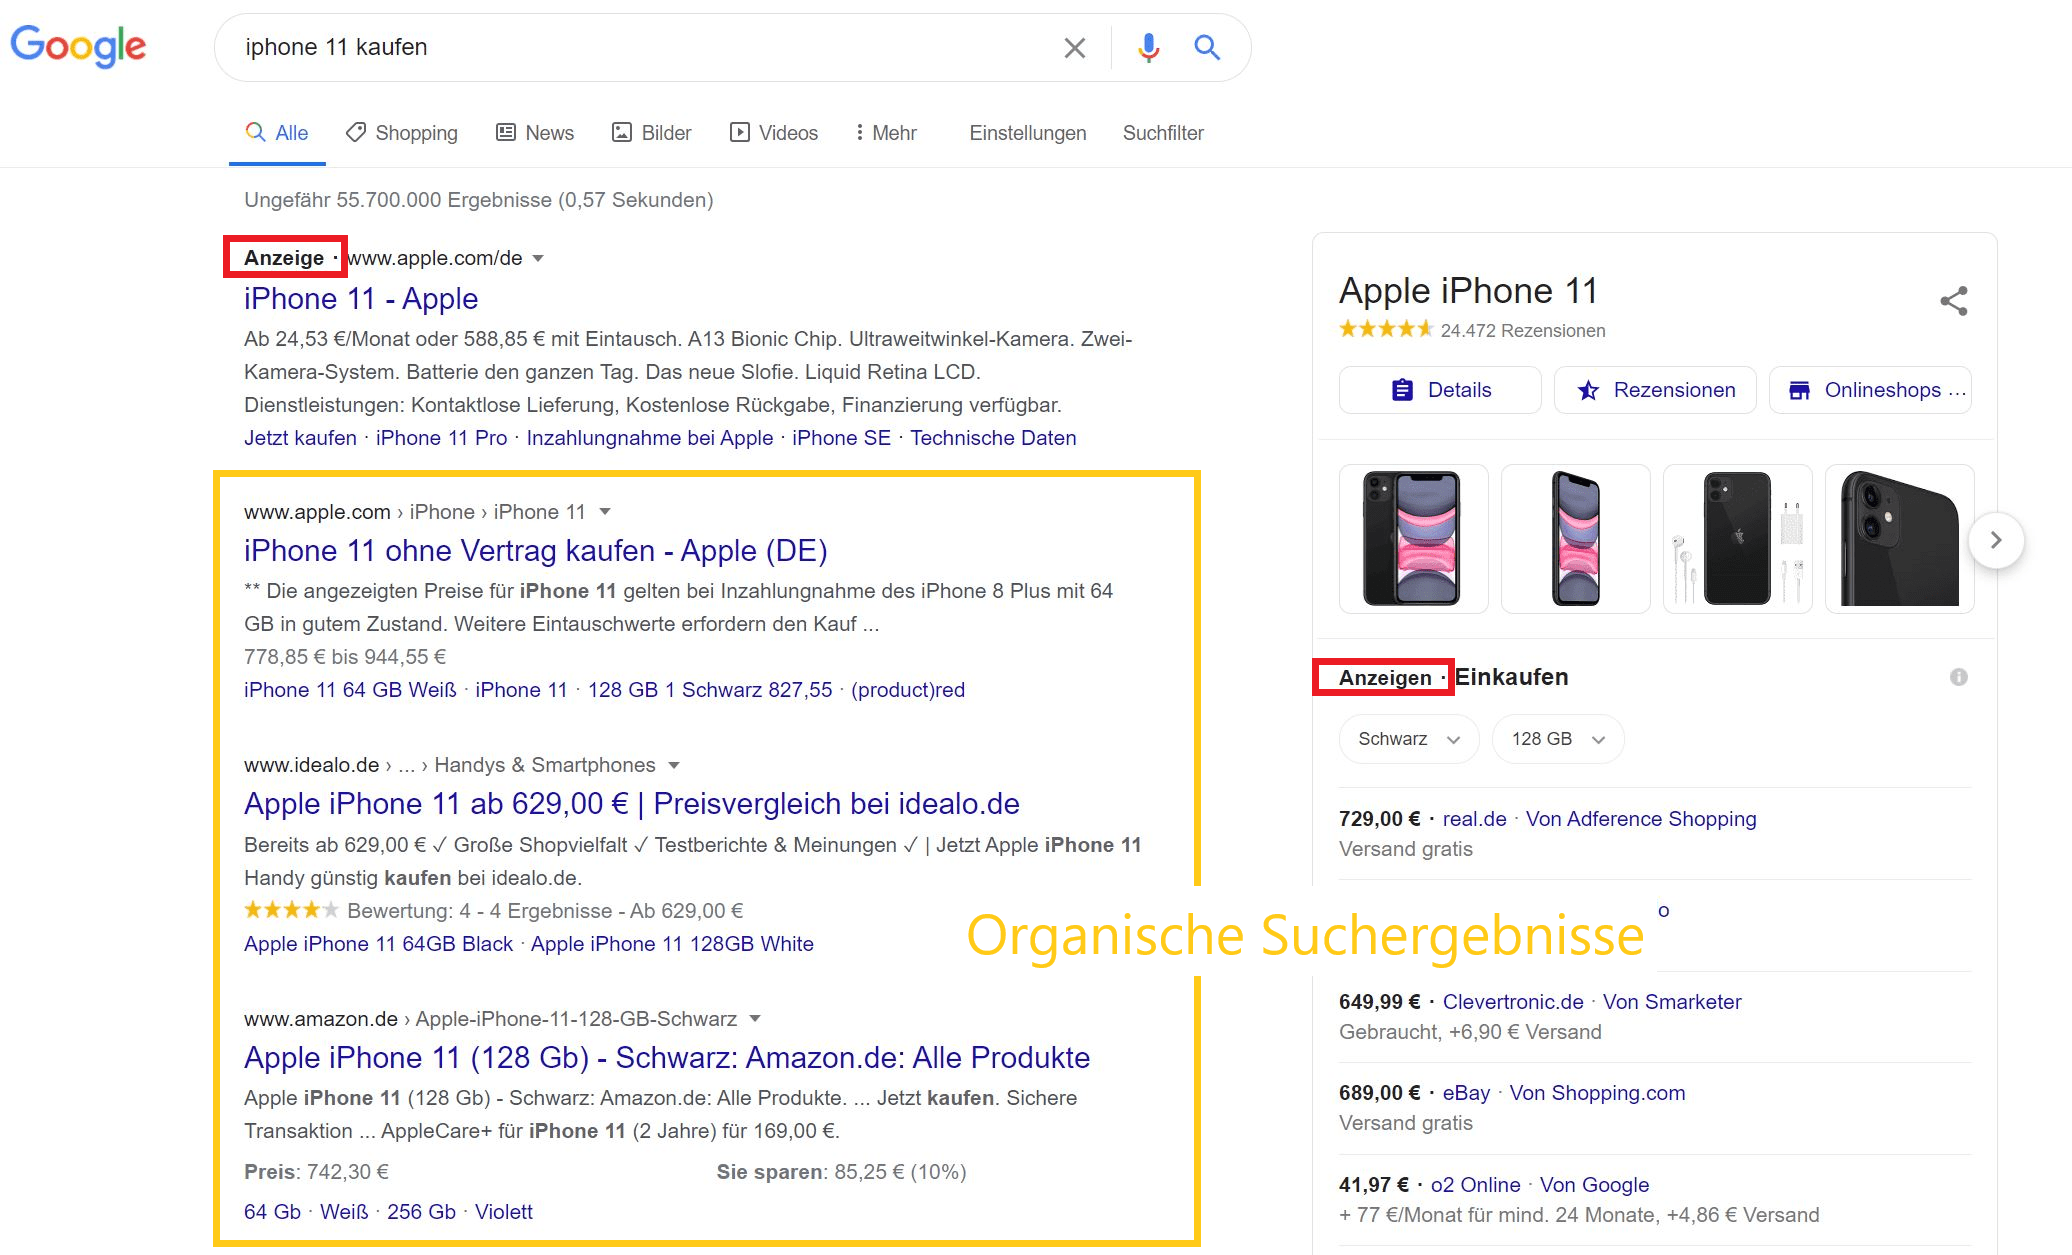This screenshot has width=2072, height=1255.
Task: Open the black iPhone back close-up thumbnail
Action: (1899, 539)
